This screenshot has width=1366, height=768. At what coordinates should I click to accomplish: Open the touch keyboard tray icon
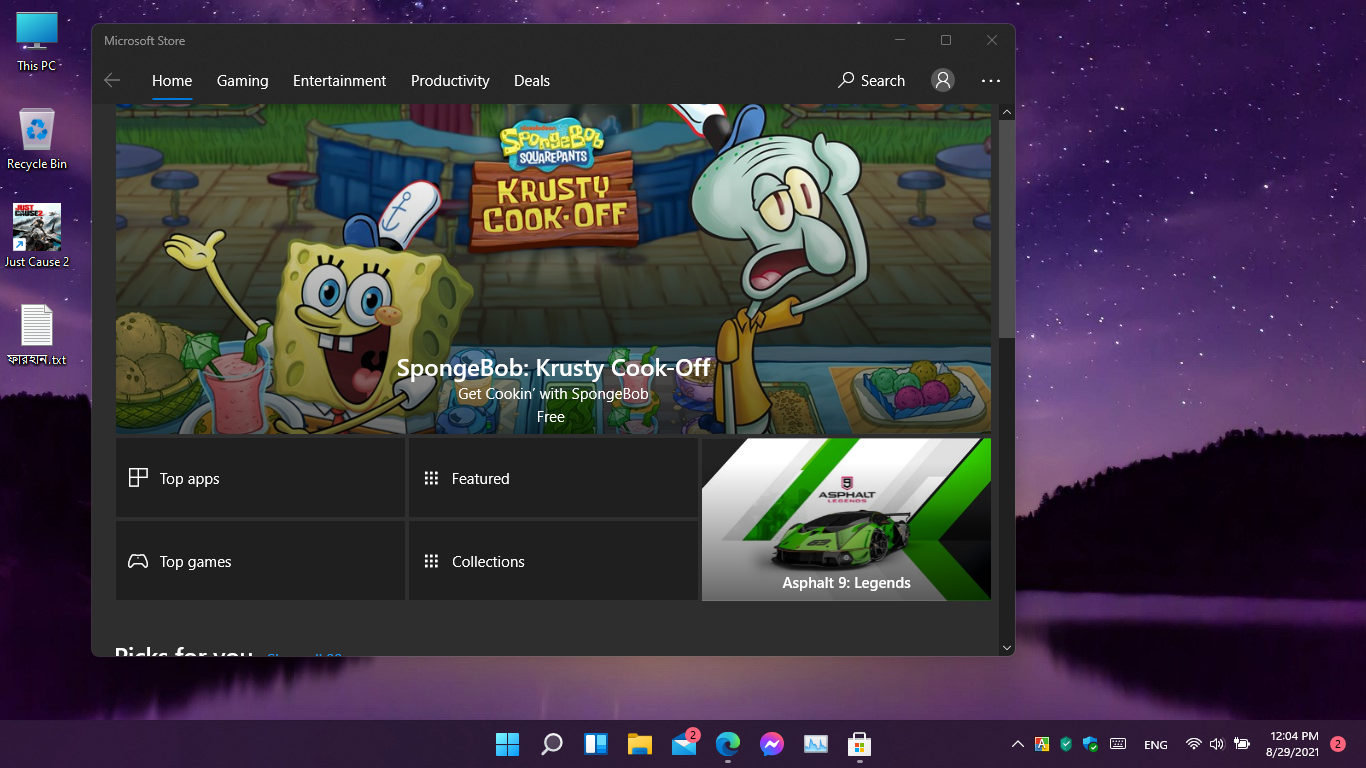1118,744
